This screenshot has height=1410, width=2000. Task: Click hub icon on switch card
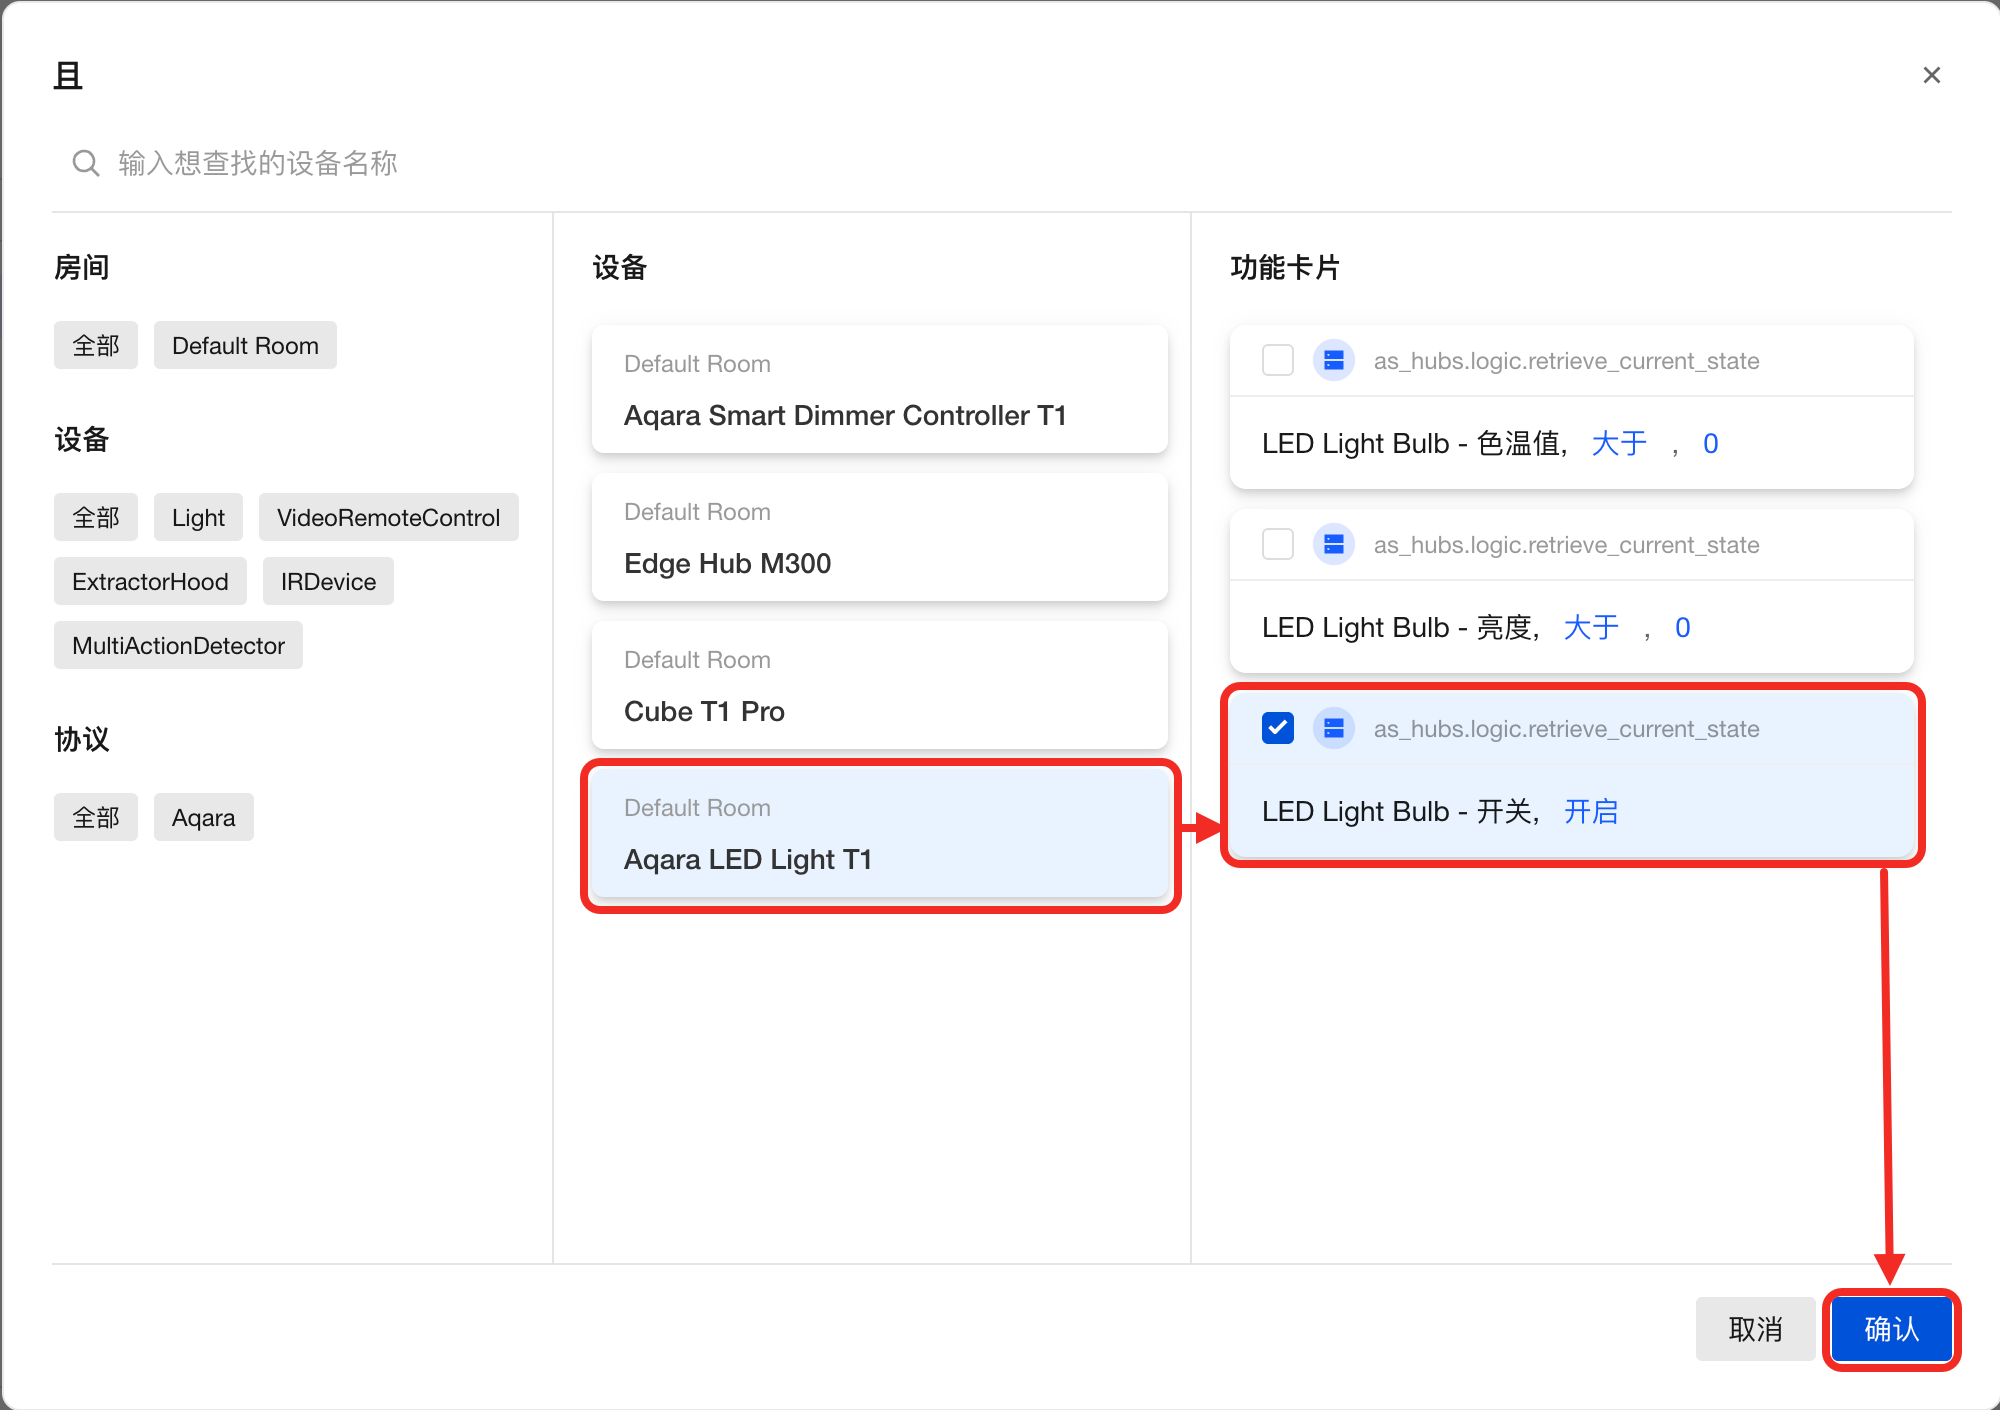click(x=1333, y=729)
